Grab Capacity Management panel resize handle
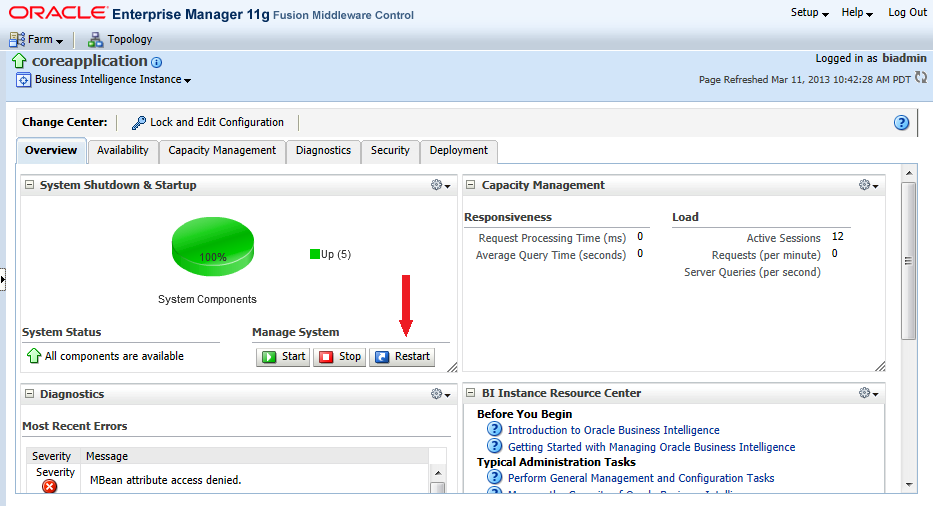The height and width of the screenshot is (506, 933). coord(881,366)
